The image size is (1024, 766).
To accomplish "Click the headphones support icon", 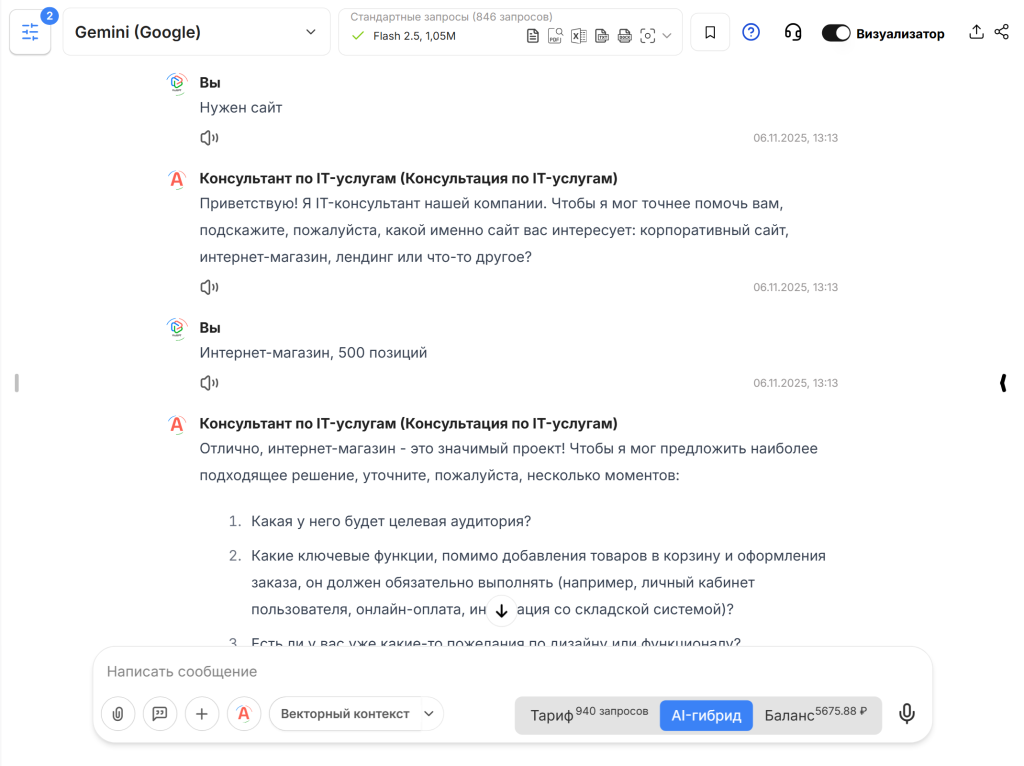I will click(792, 32).
